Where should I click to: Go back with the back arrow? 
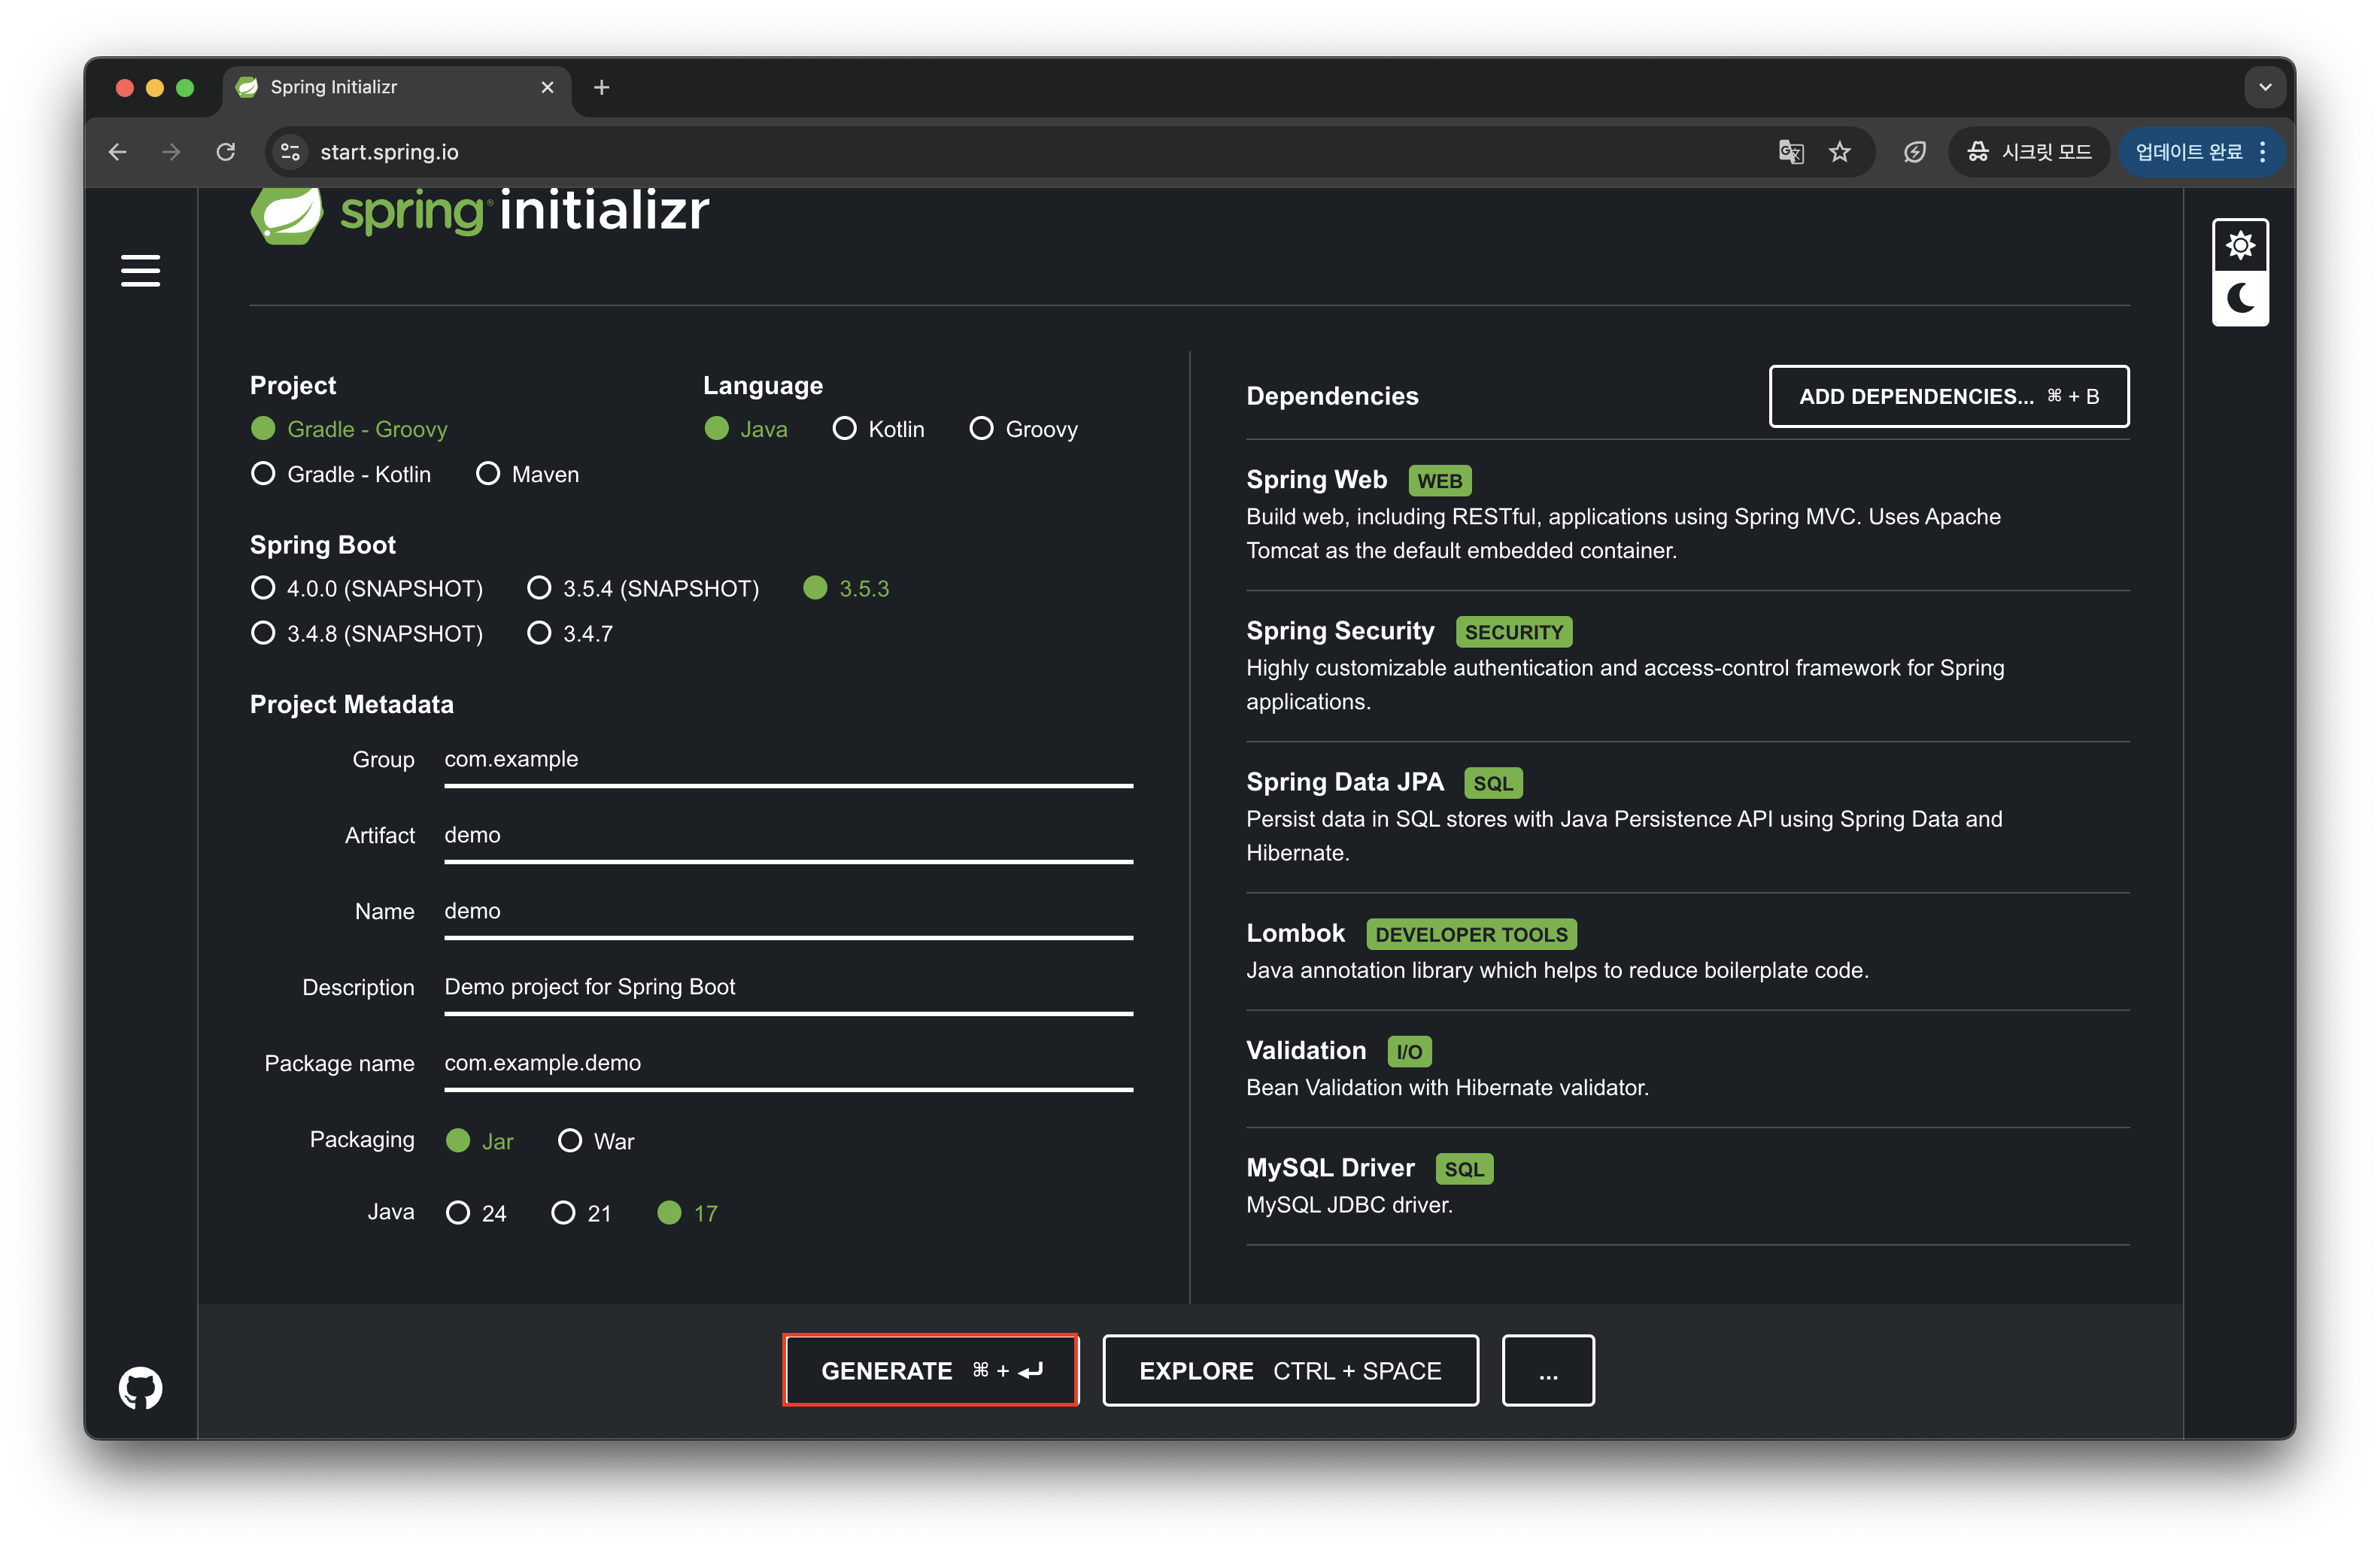(118, 152)
